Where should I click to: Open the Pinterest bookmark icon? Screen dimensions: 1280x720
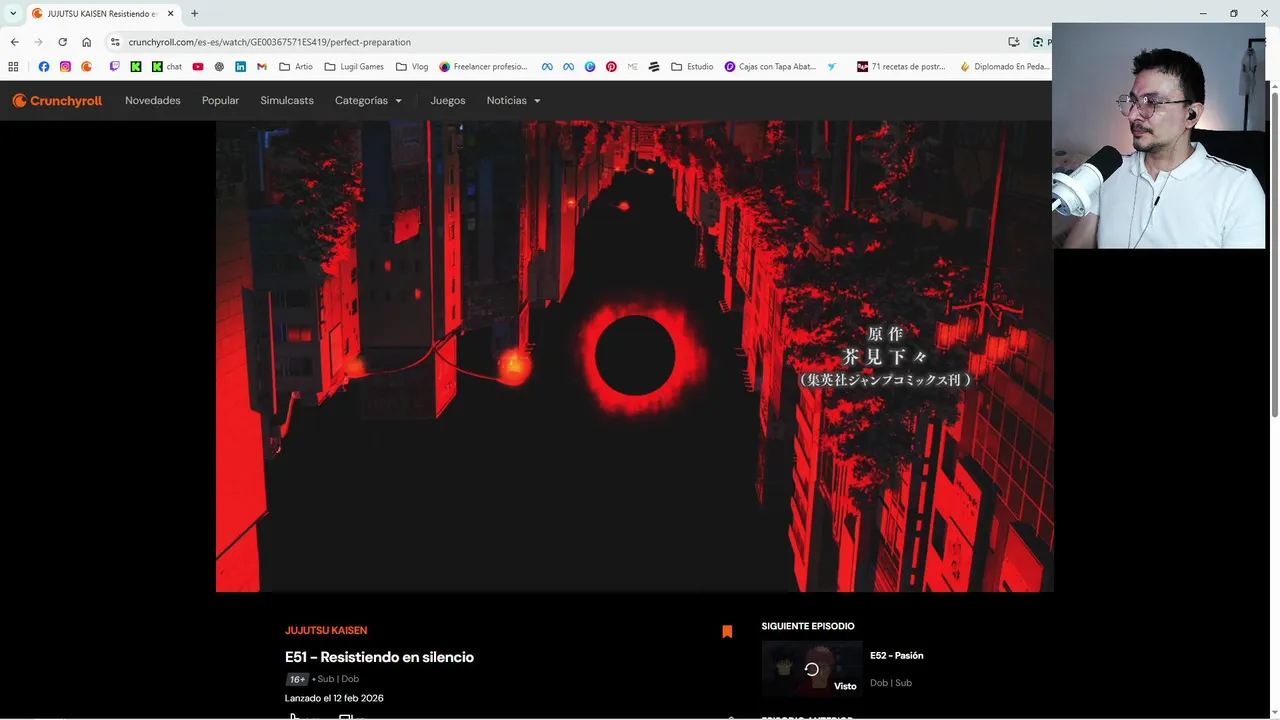[x=611, y=67]
